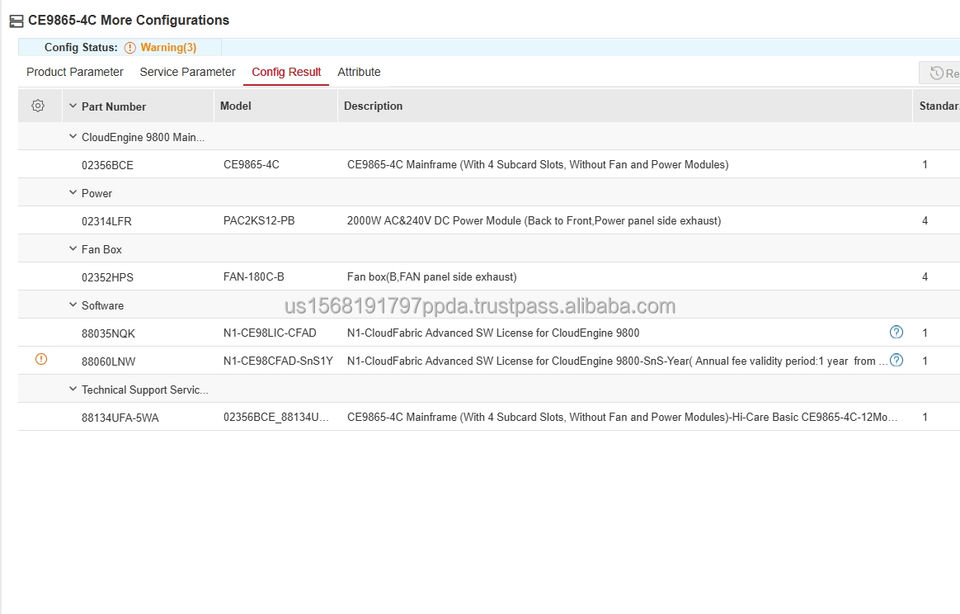Click warning icon on the 88060LNW row
The height and width of the screenshot is (614, 960).
[41, 359]
